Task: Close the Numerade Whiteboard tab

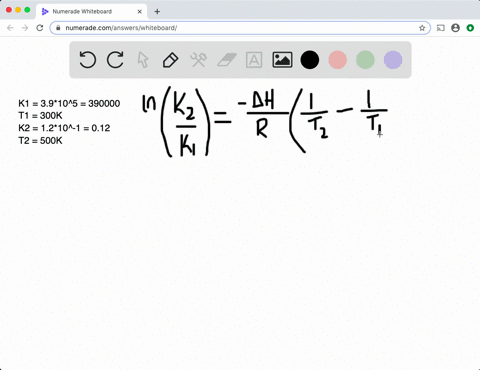Action: pos(140,12)
